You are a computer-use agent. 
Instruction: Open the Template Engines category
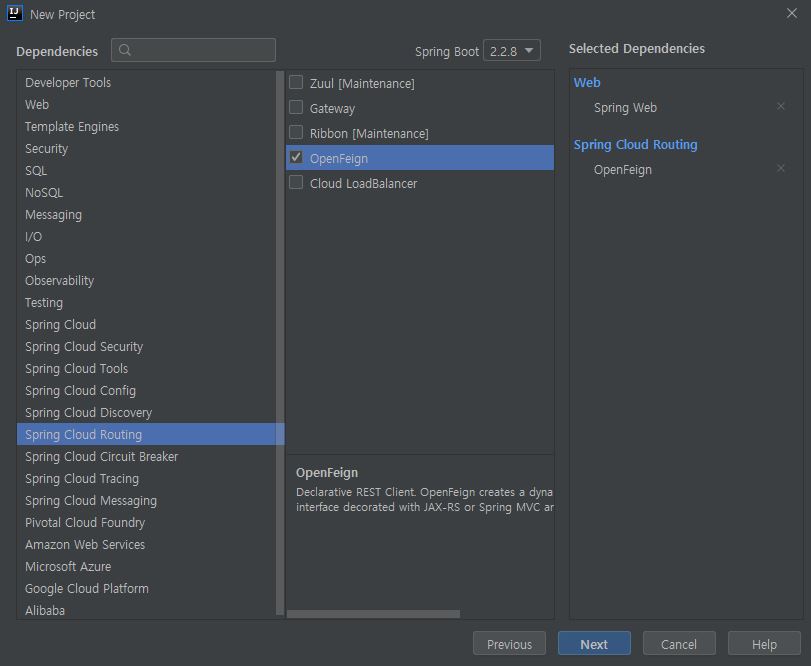[x=146, y=127]
